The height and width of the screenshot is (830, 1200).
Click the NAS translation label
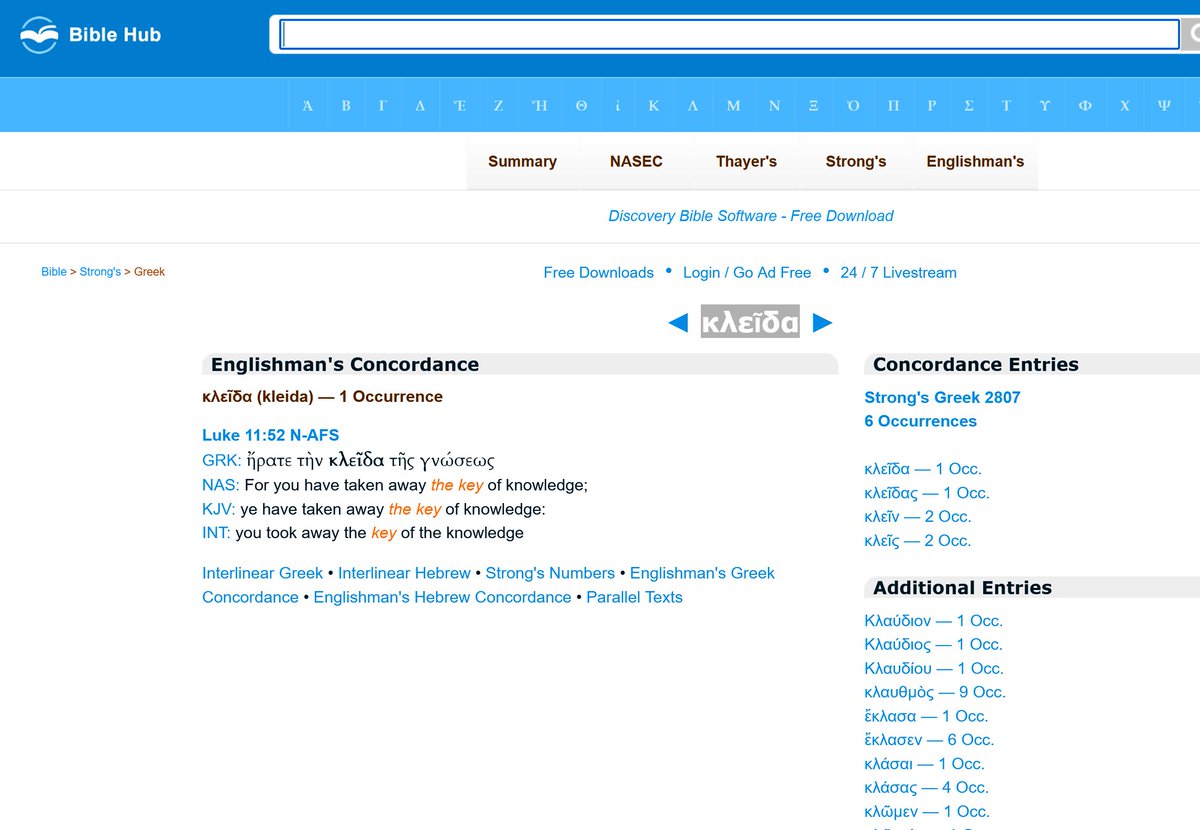tap(221, 485)
